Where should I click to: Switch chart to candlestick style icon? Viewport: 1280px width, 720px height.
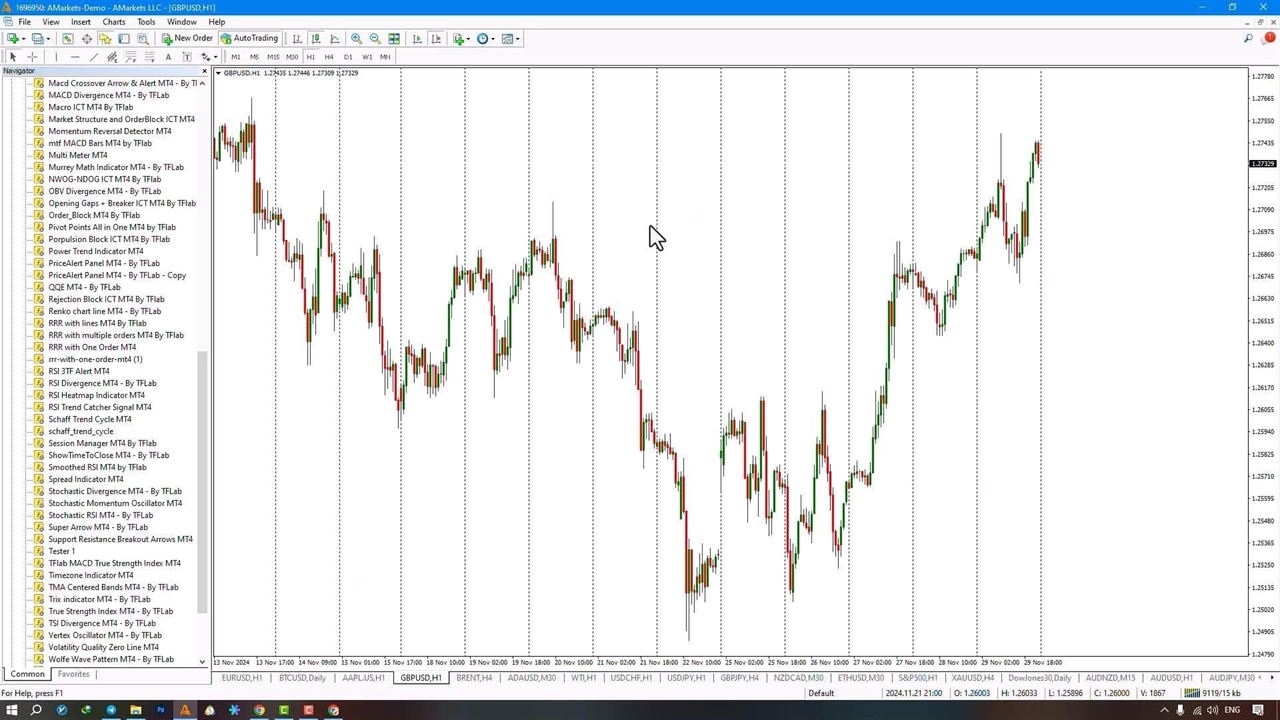(316, 38)
